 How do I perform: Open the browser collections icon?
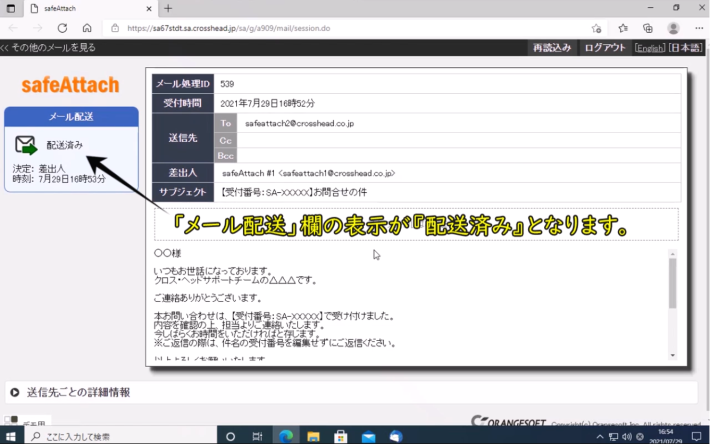648,28
